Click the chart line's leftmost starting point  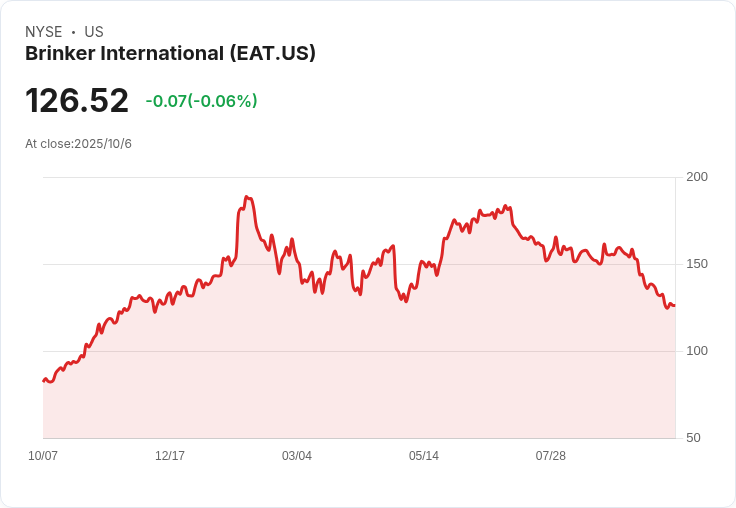44,381
